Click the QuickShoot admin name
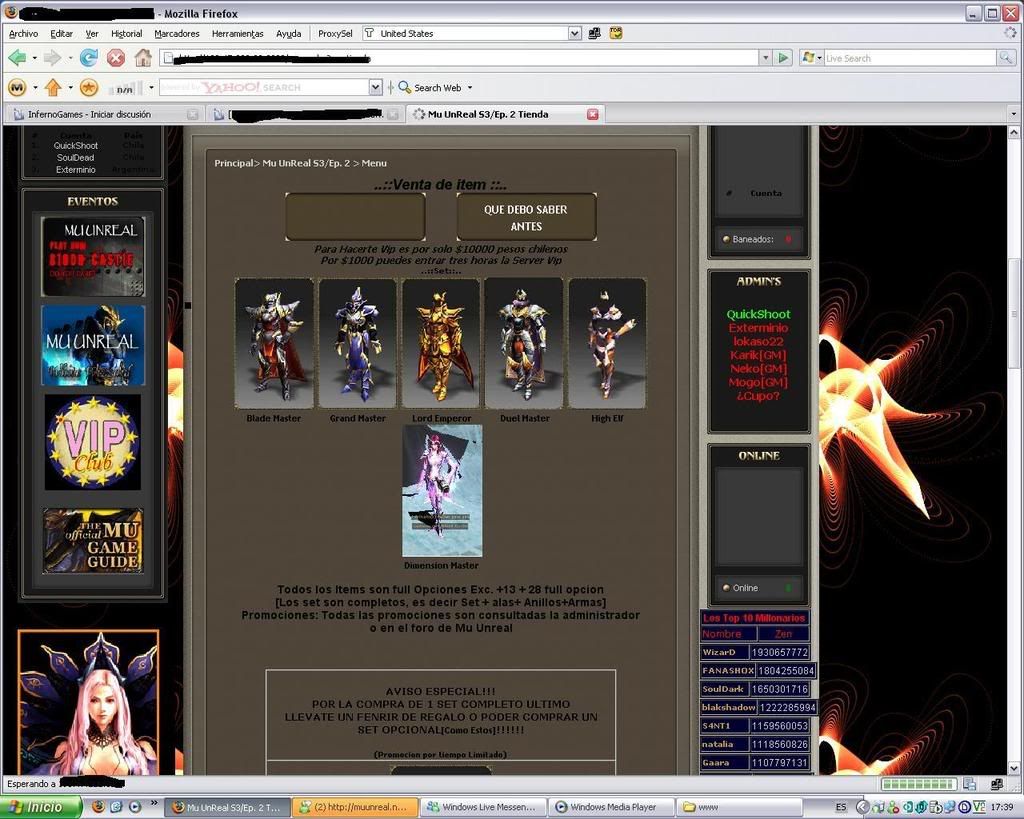1024x819 pixels. pyautogui.click(x=758, y=314)
